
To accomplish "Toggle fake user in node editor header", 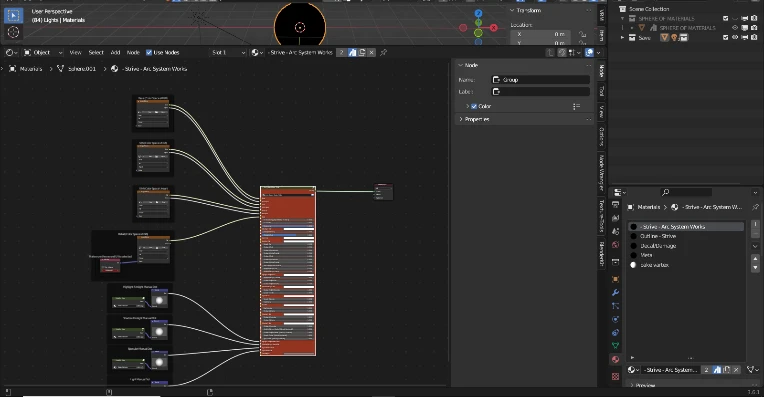I will point(352,53).
